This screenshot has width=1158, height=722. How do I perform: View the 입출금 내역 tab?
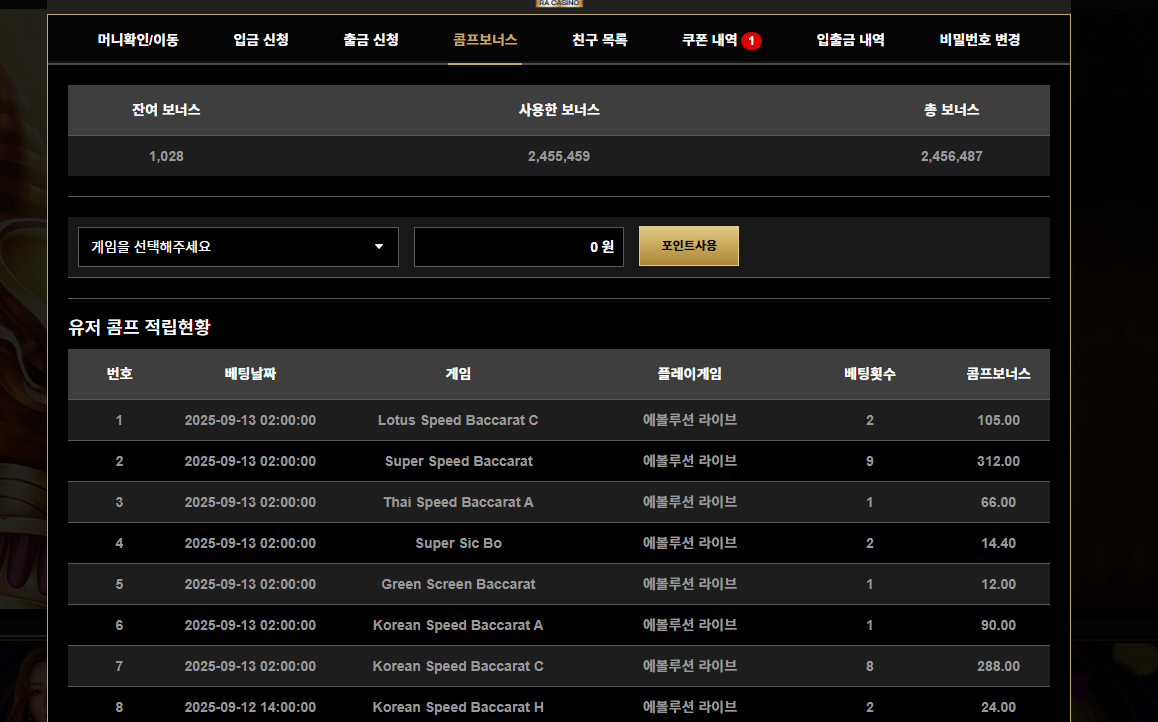850,40
